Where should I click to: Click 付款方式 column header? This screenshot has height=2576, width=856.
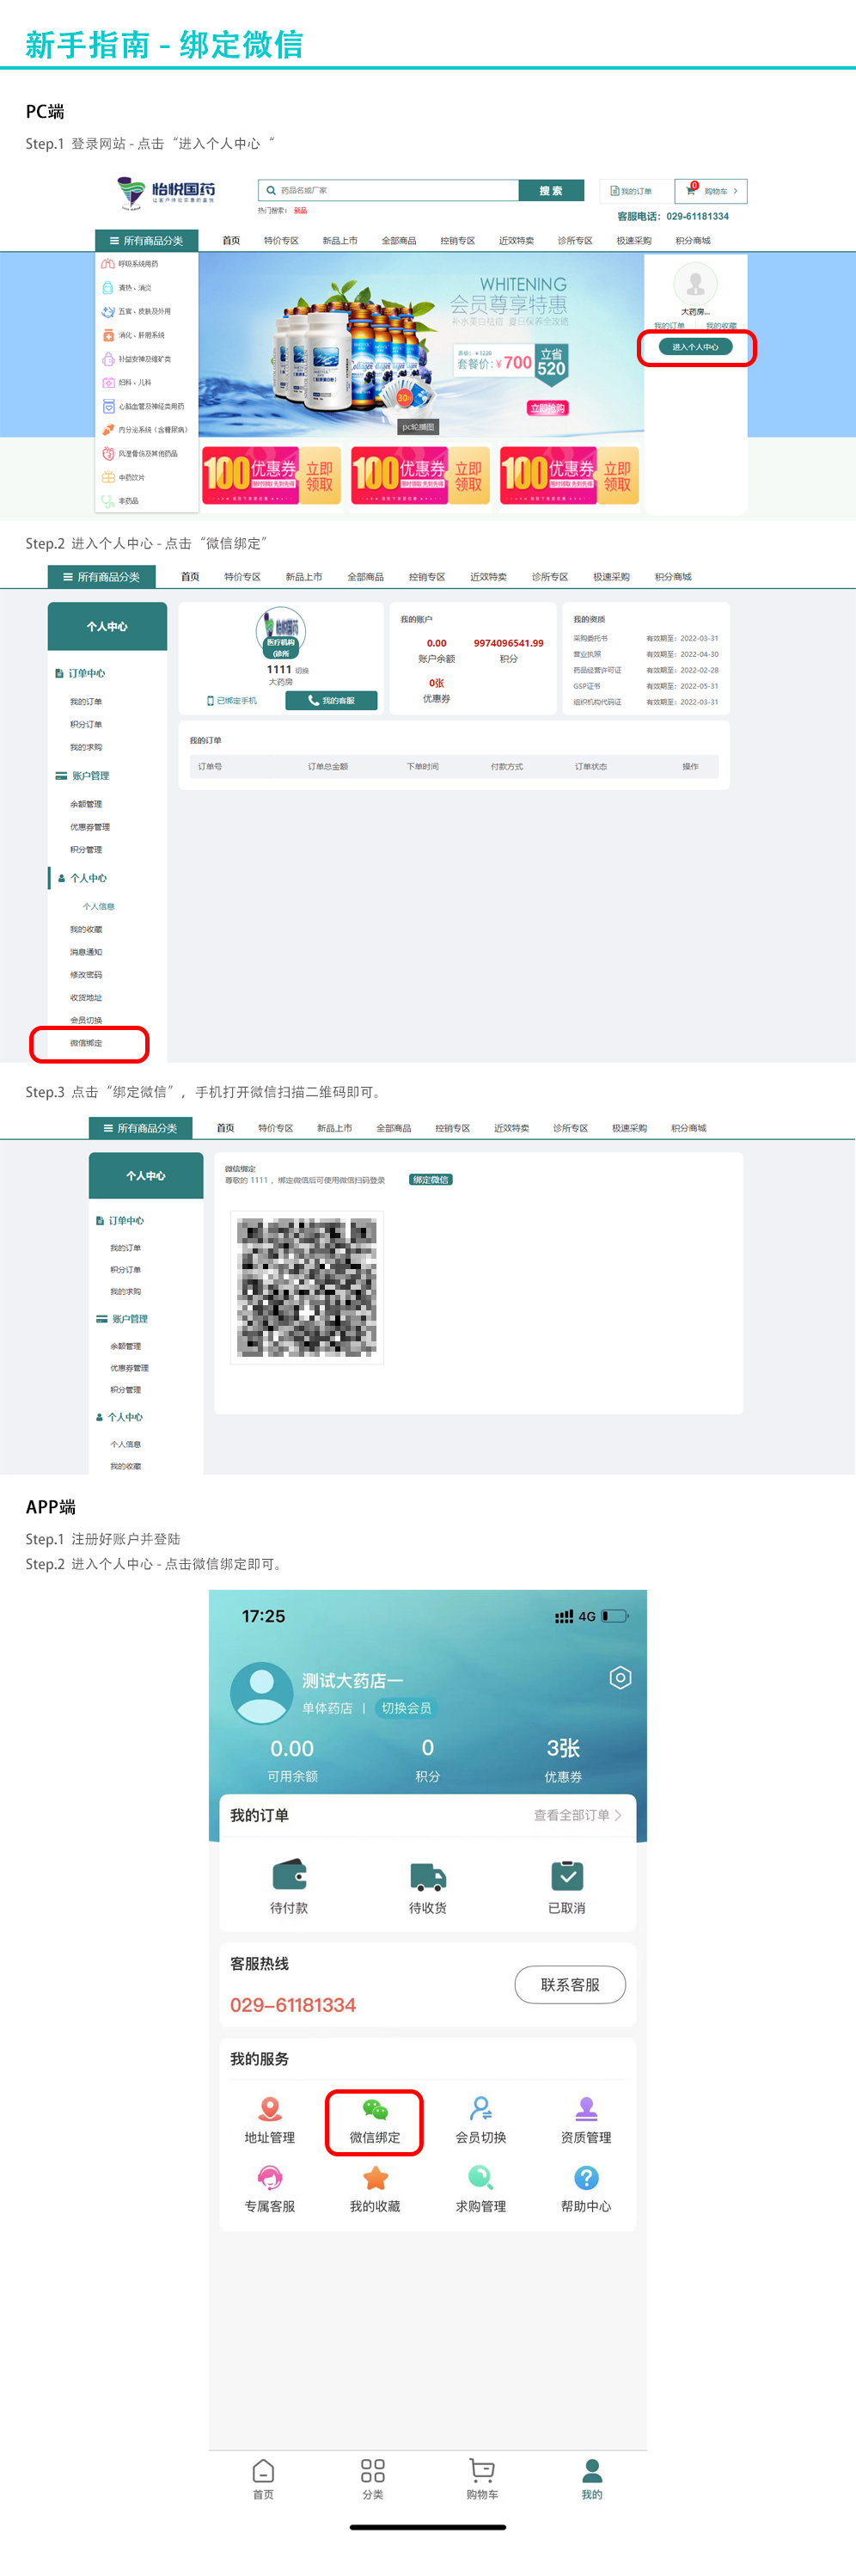click(x=507, y=767)
